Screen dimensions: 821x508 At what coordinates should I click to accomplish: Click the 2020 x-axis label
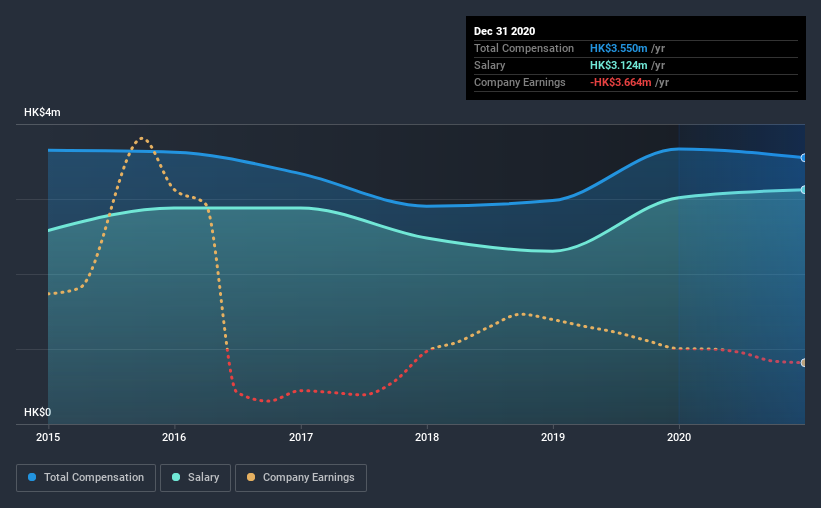click(x=679, y=437)
